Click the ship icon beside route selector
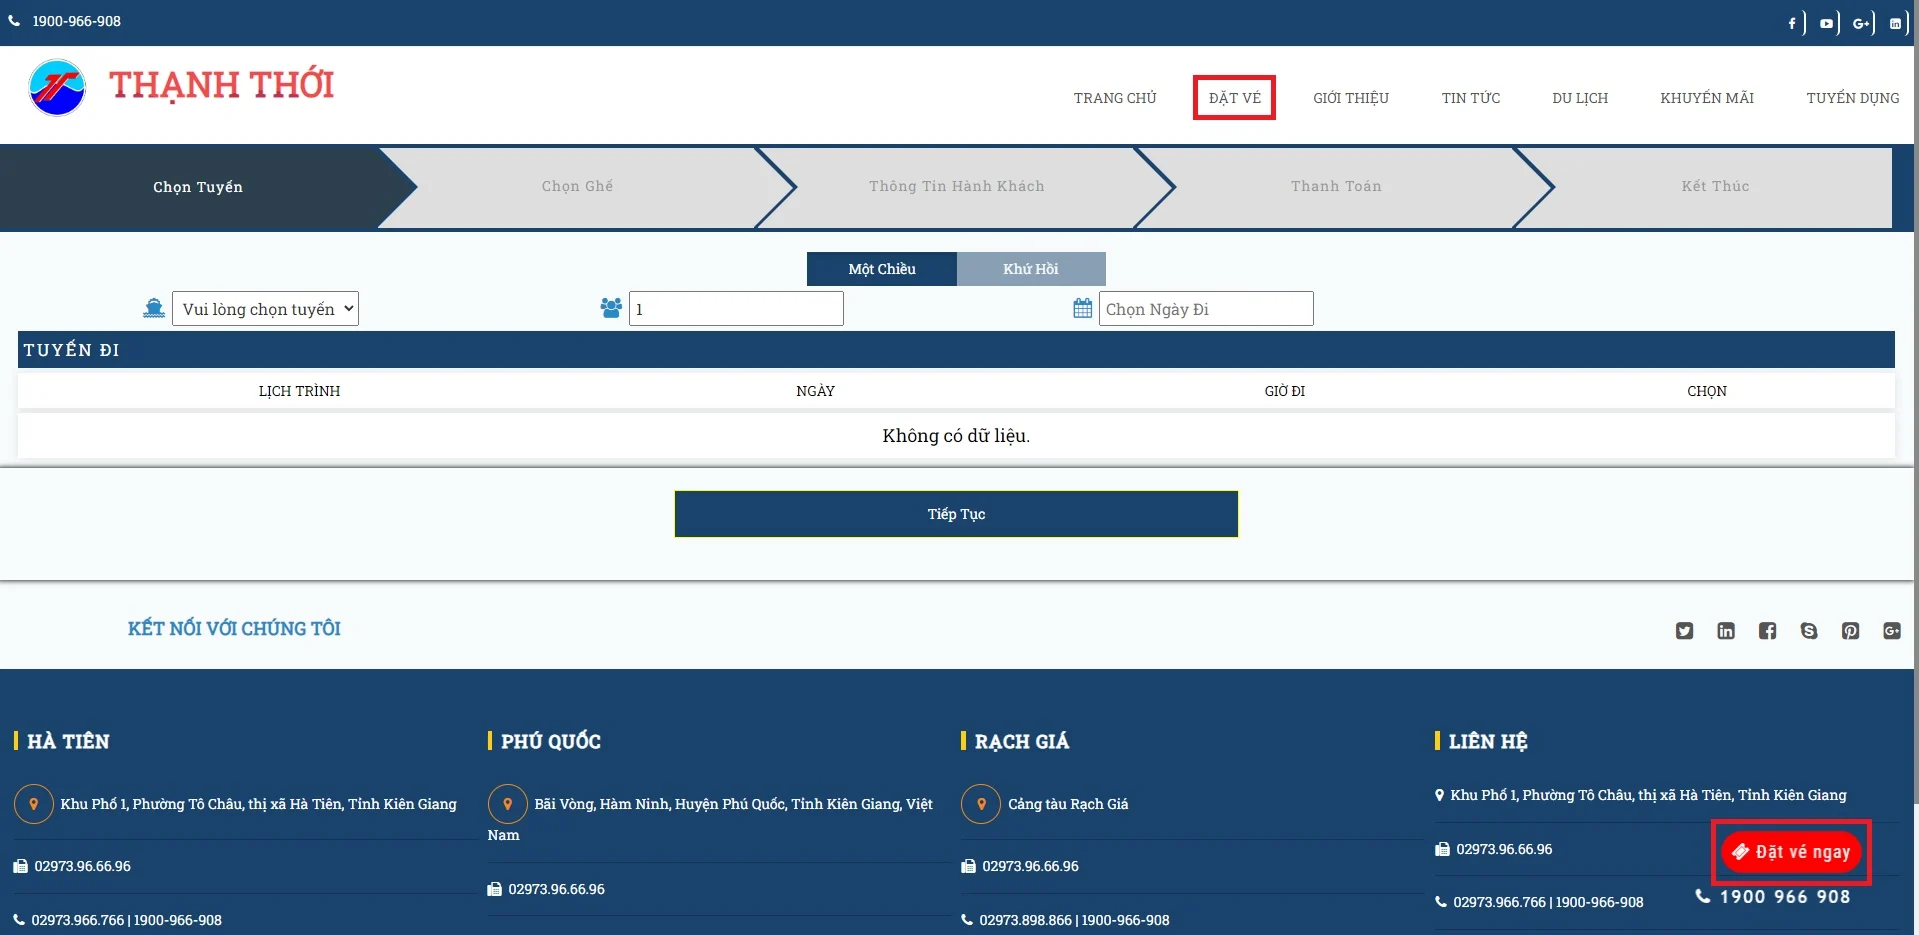The image size is (1919, 935). [x=153, y=308]
